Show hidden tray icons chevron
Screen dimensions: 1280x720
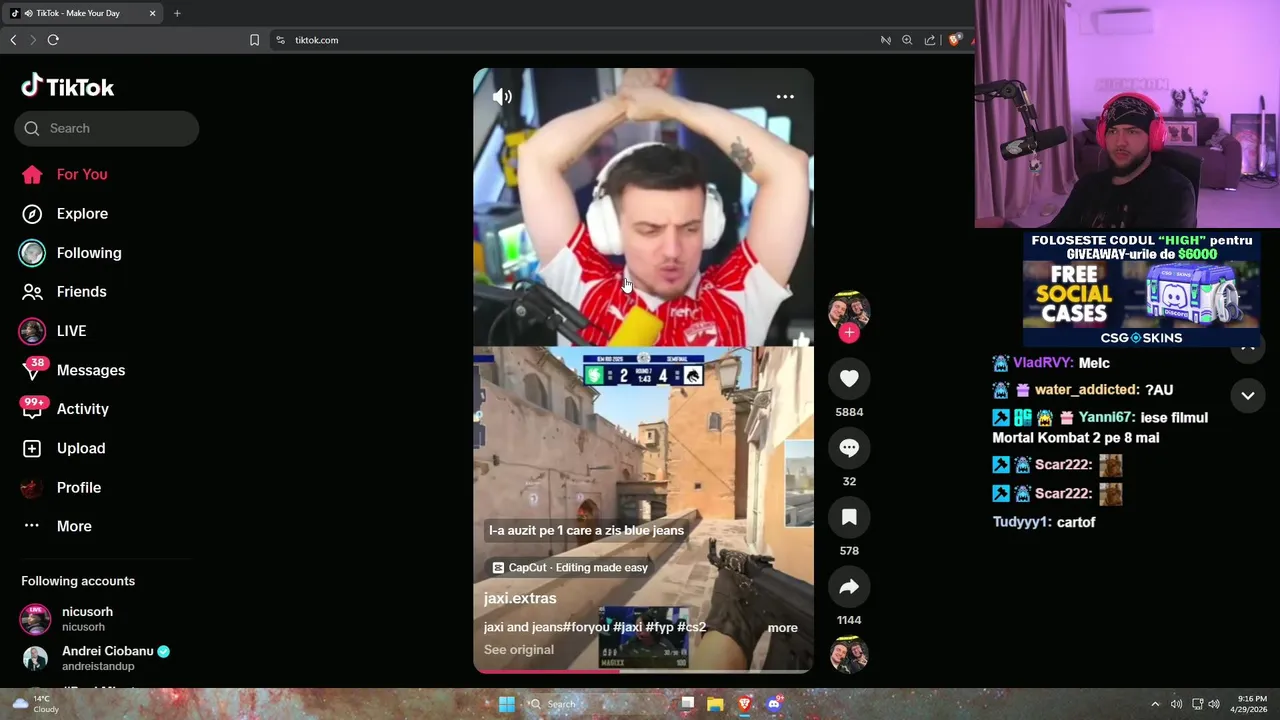pos(1155,704)
